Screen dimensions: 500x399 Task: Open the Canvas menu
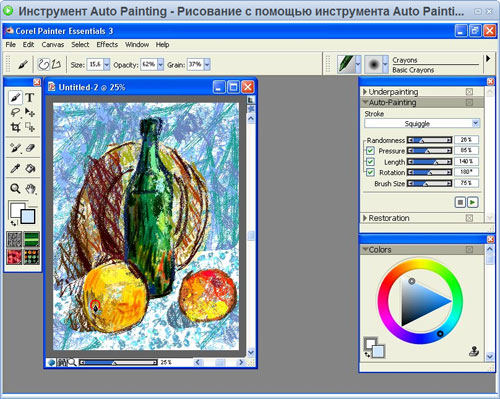point(53,44)
